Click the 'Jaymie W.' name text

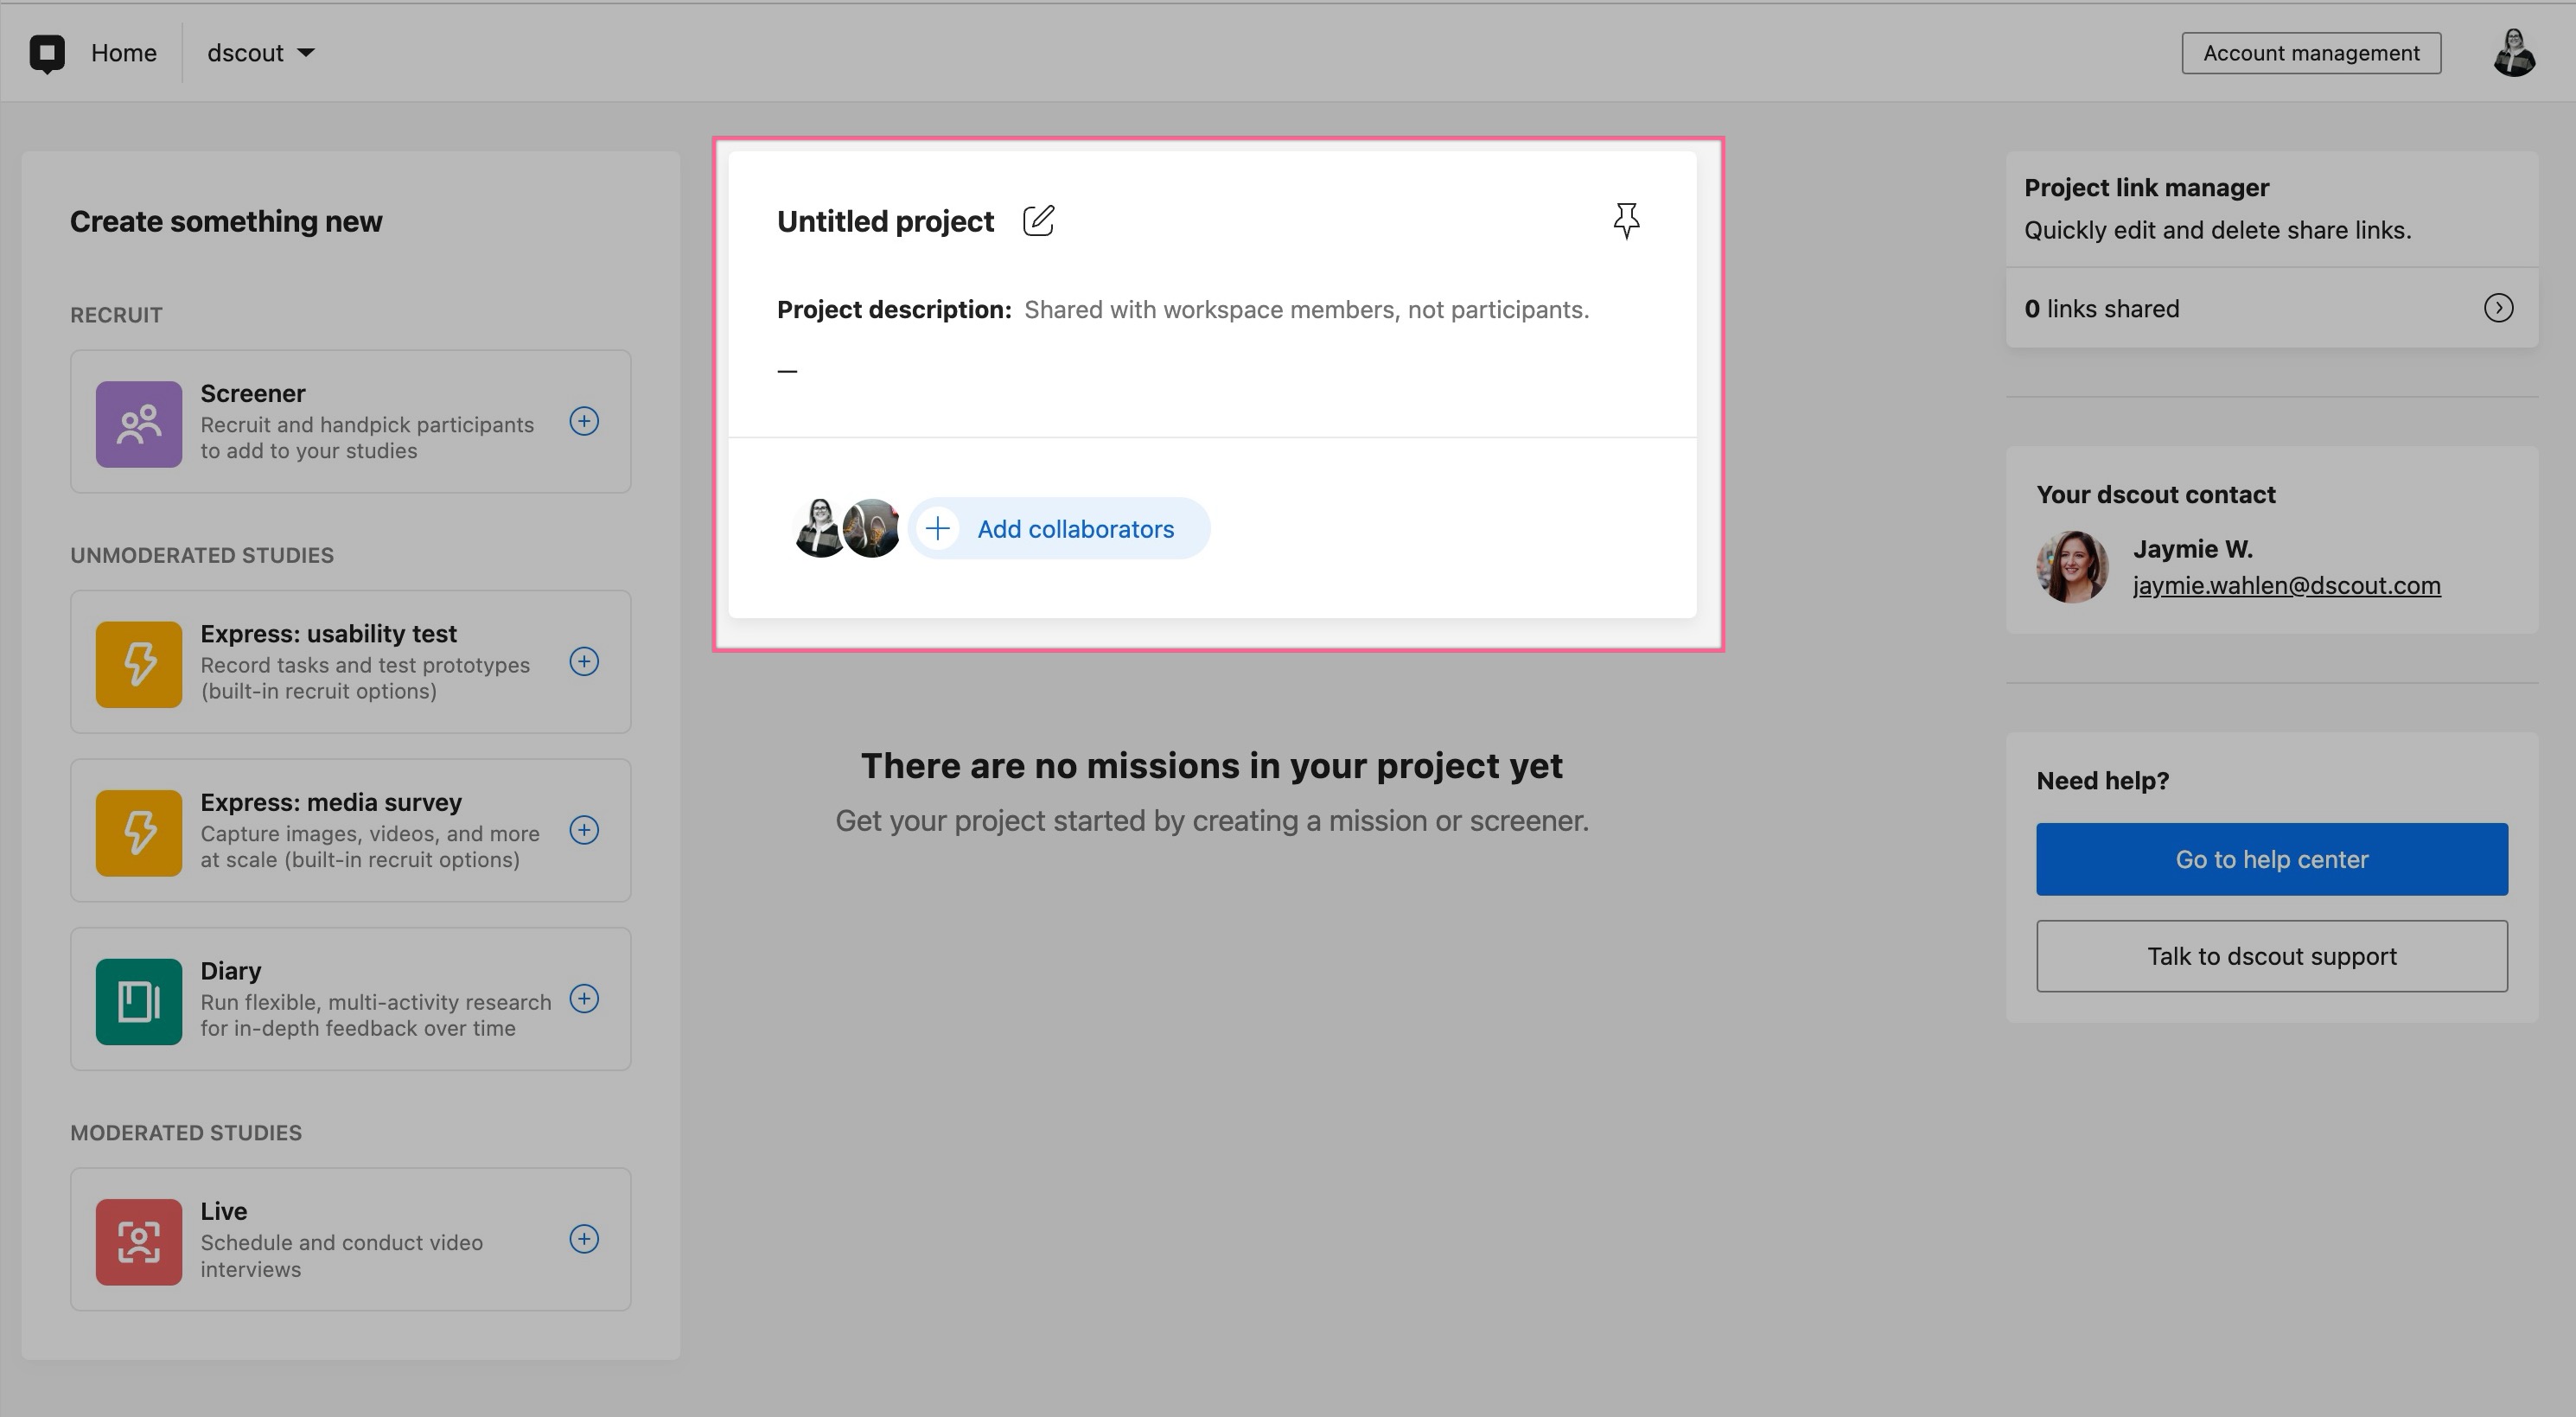pyautogui.click(x=2192, y=549)
